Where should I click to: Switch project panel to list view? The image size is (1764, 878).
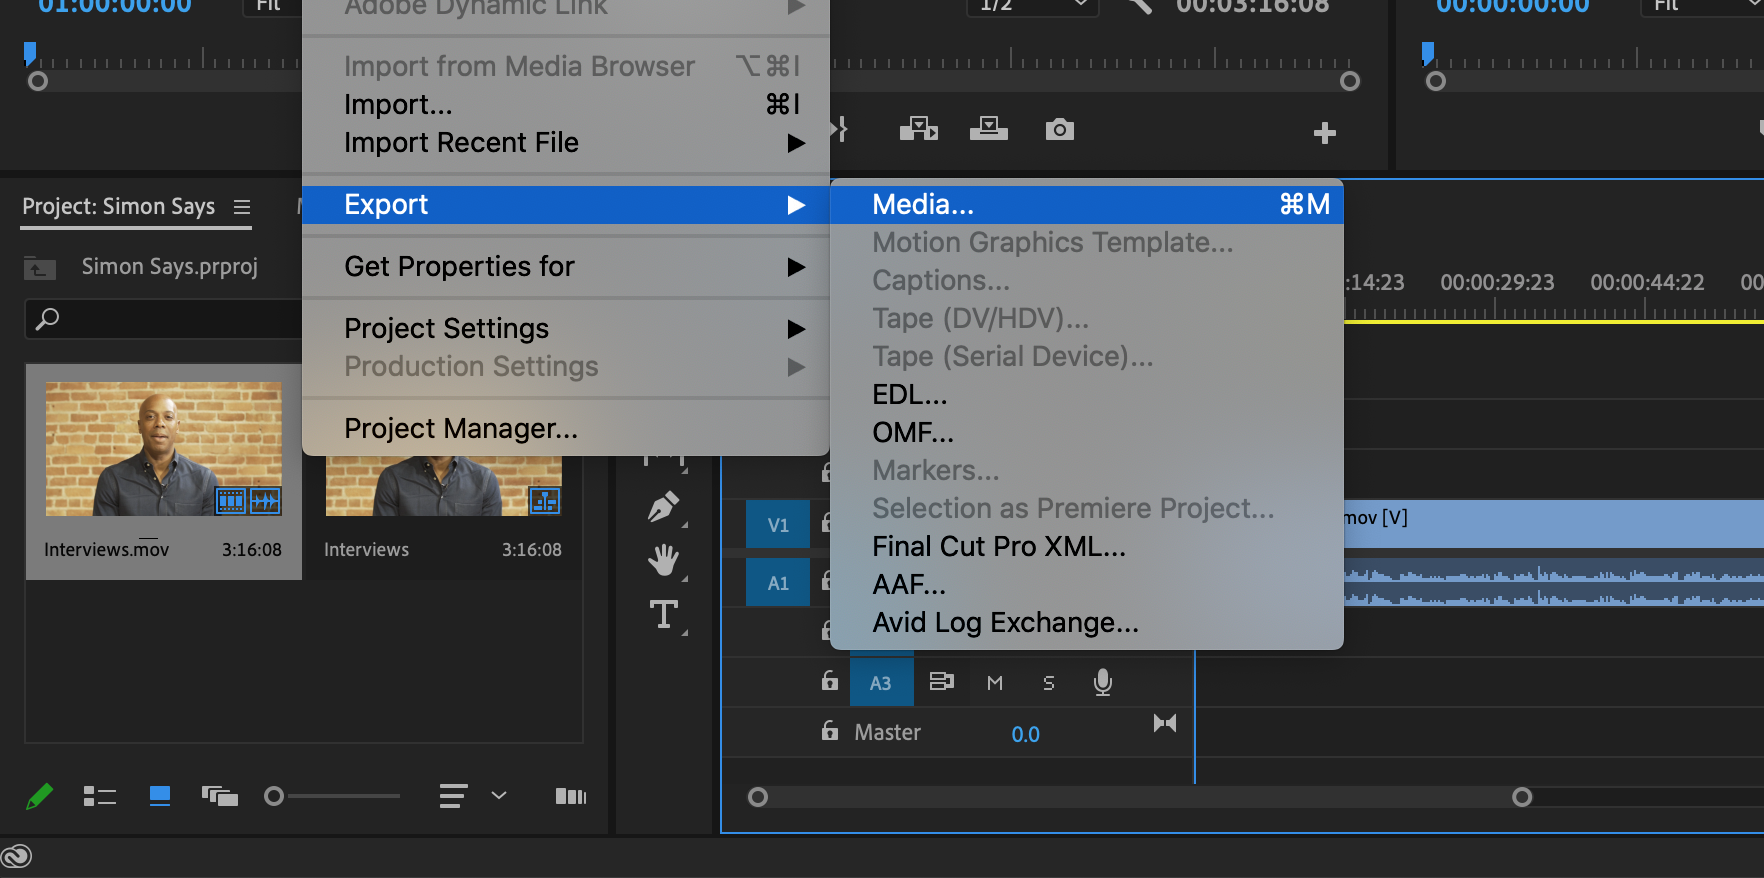[x=99, y=796]
